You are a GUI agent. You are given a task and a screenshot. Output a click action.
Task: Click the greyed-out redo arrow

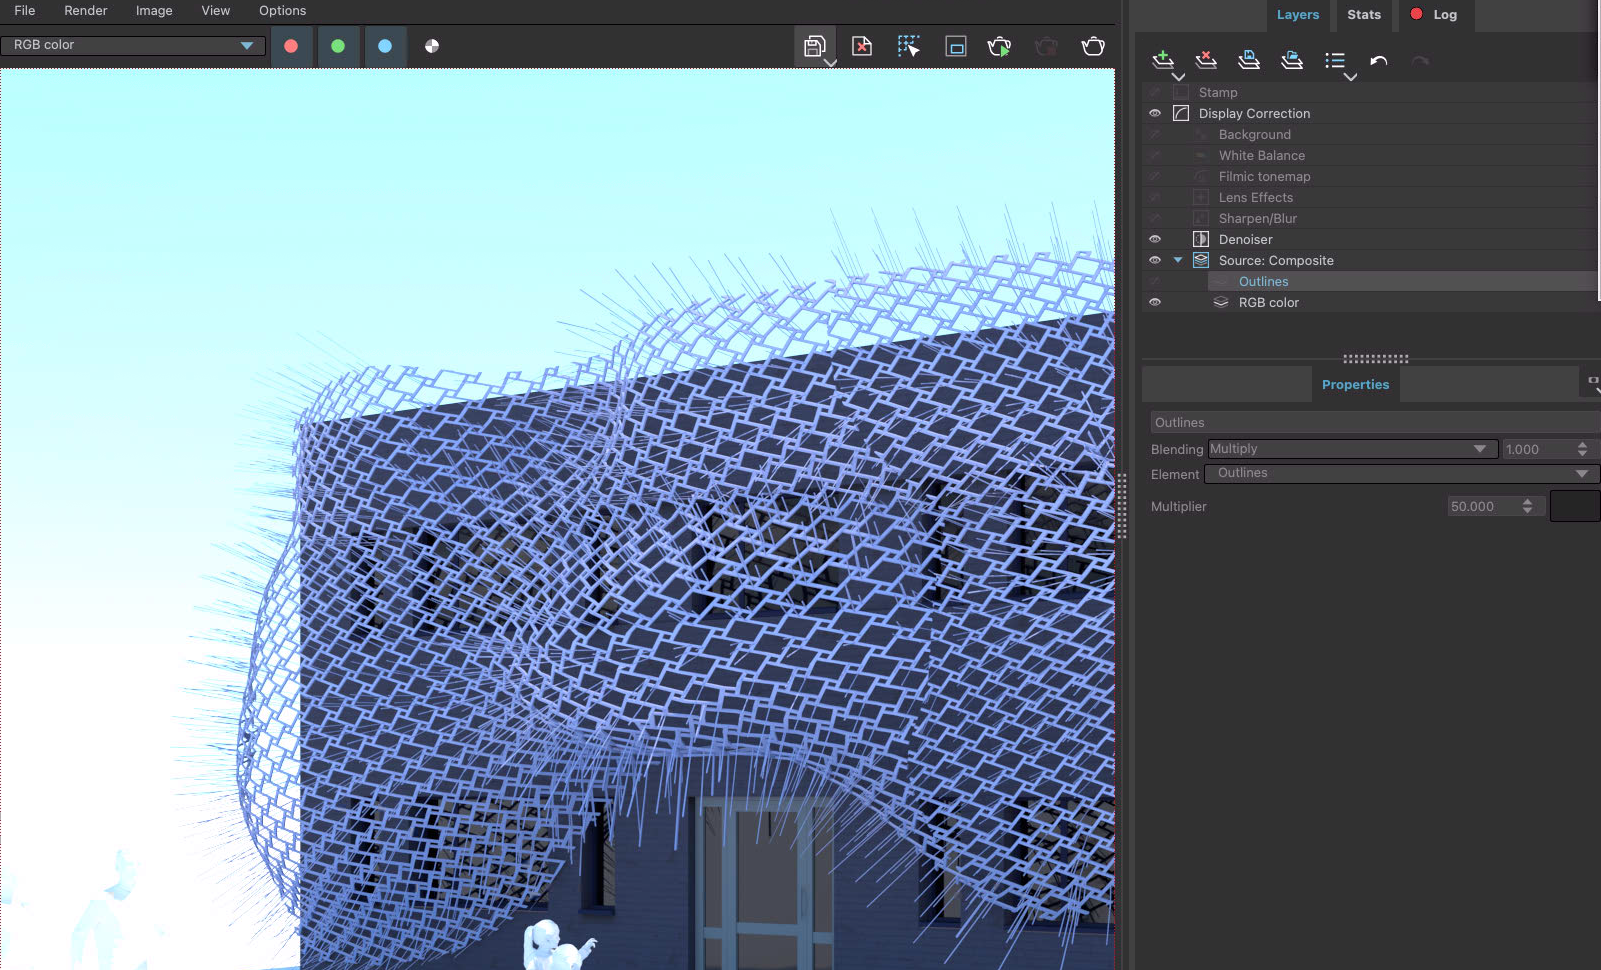tap(1420, 60)
